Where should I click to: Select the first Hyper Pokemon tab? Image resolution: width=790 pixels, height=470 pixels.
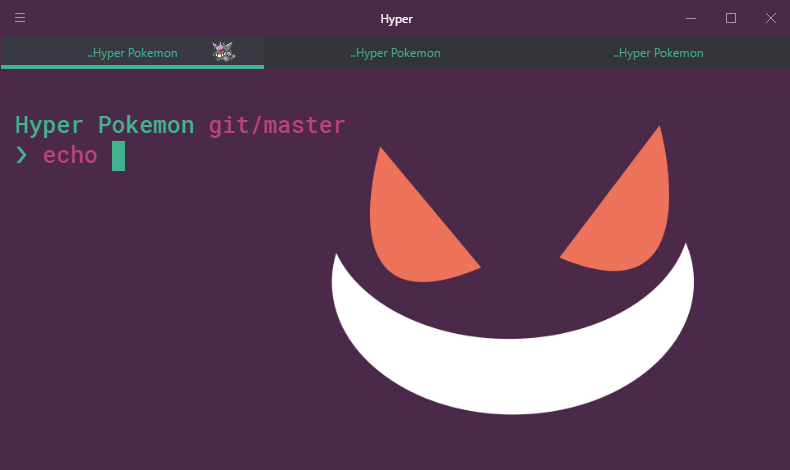132,53
